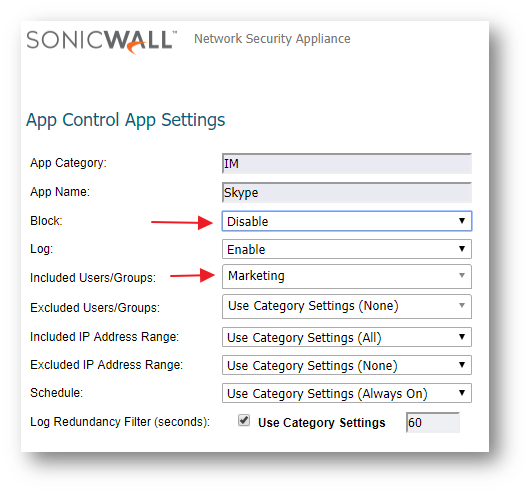
Task: Uncheck Use Category Settings checkbox
Action: tap(244, 421)
